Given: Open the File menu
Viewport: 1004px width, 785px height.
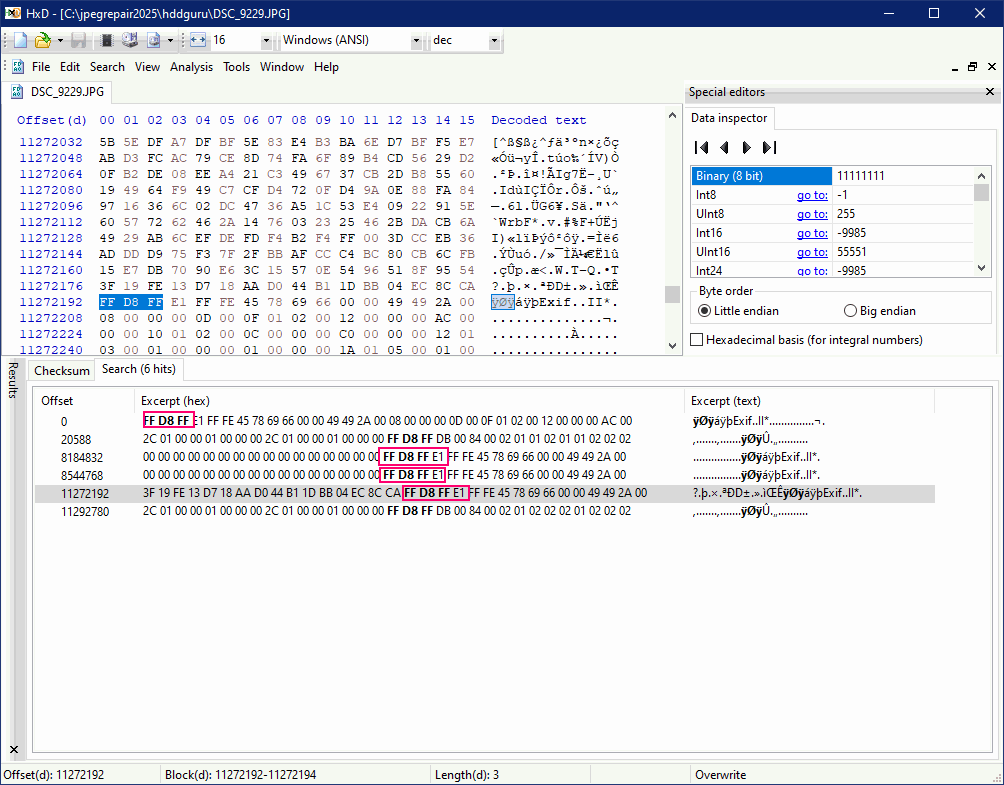Looking at the screenshot, I should [x=41, y=67].
